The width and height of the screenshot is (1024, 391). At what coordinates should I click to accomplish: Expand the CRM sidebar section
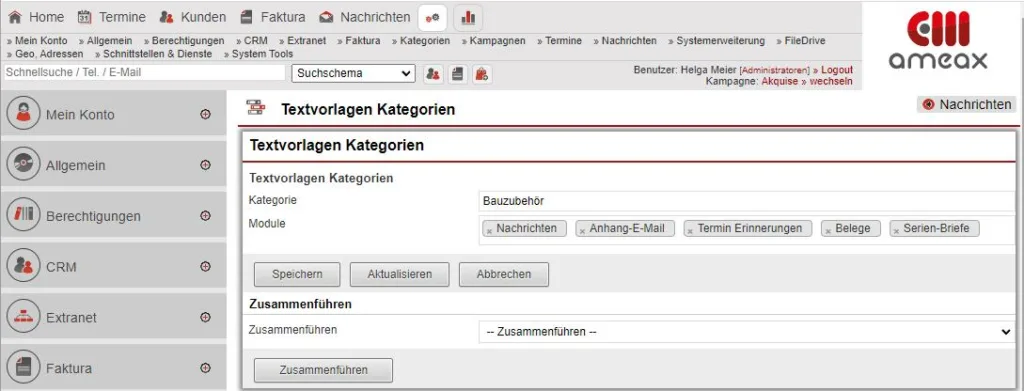205,266
